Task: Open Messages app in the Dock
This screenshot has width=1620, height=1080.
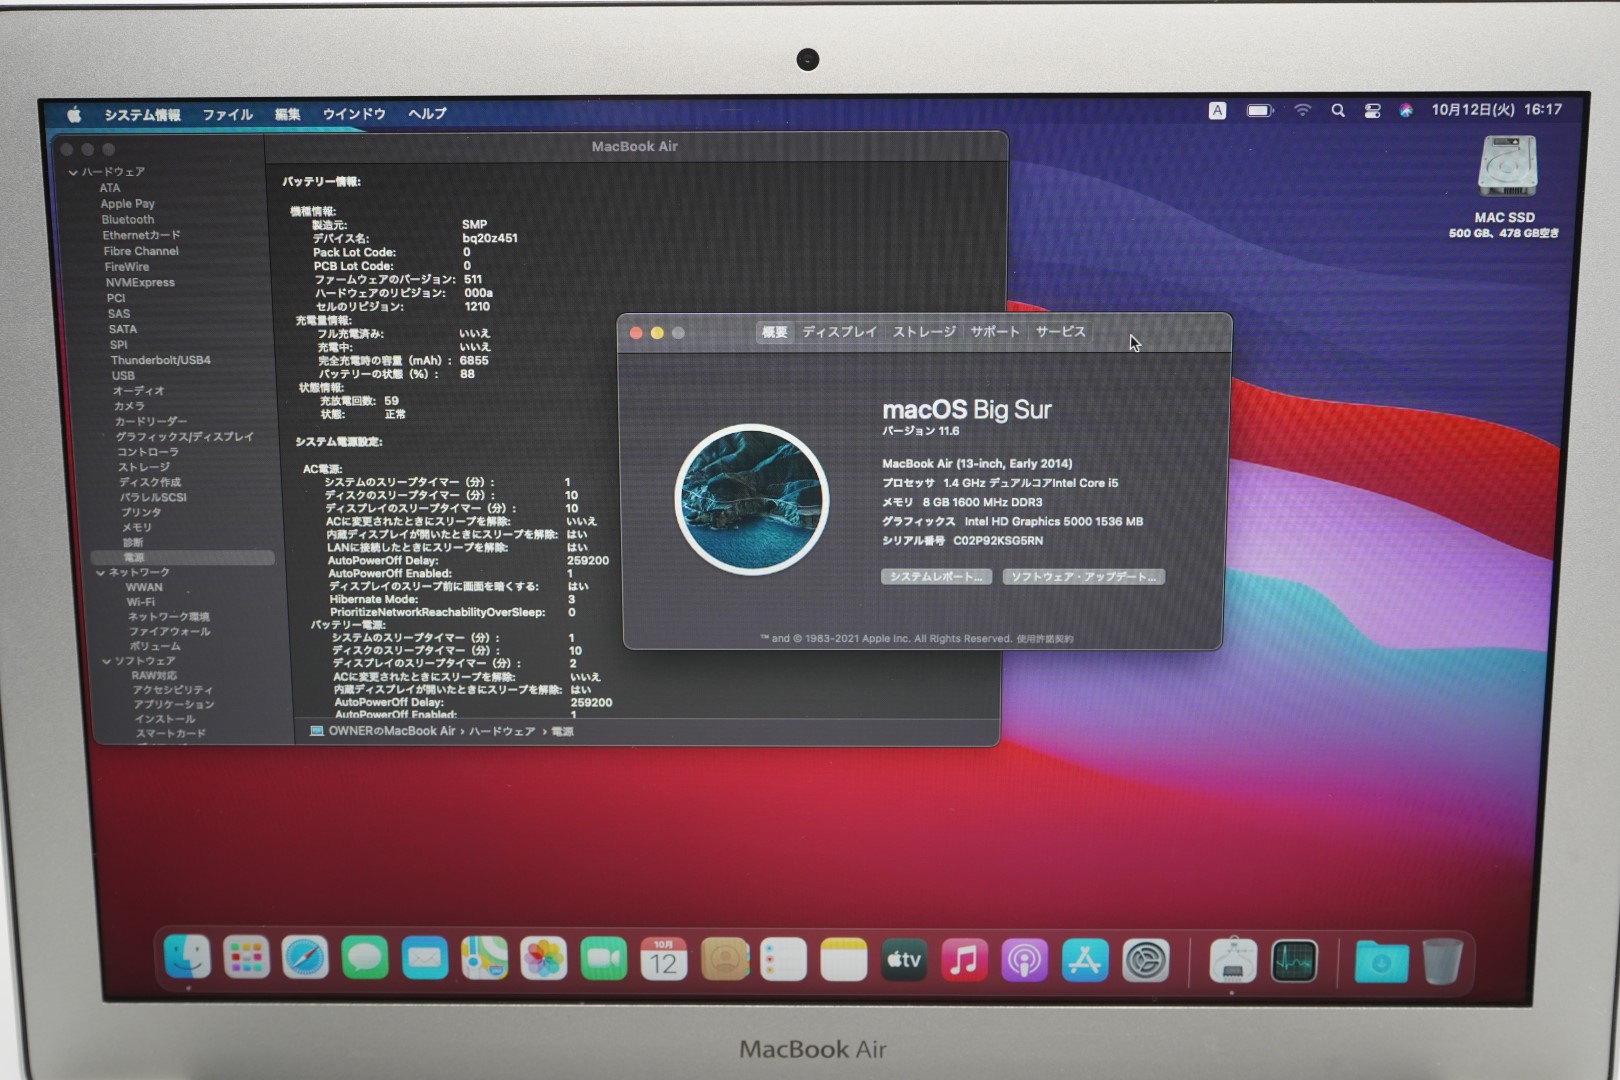Action: point(365,959)
